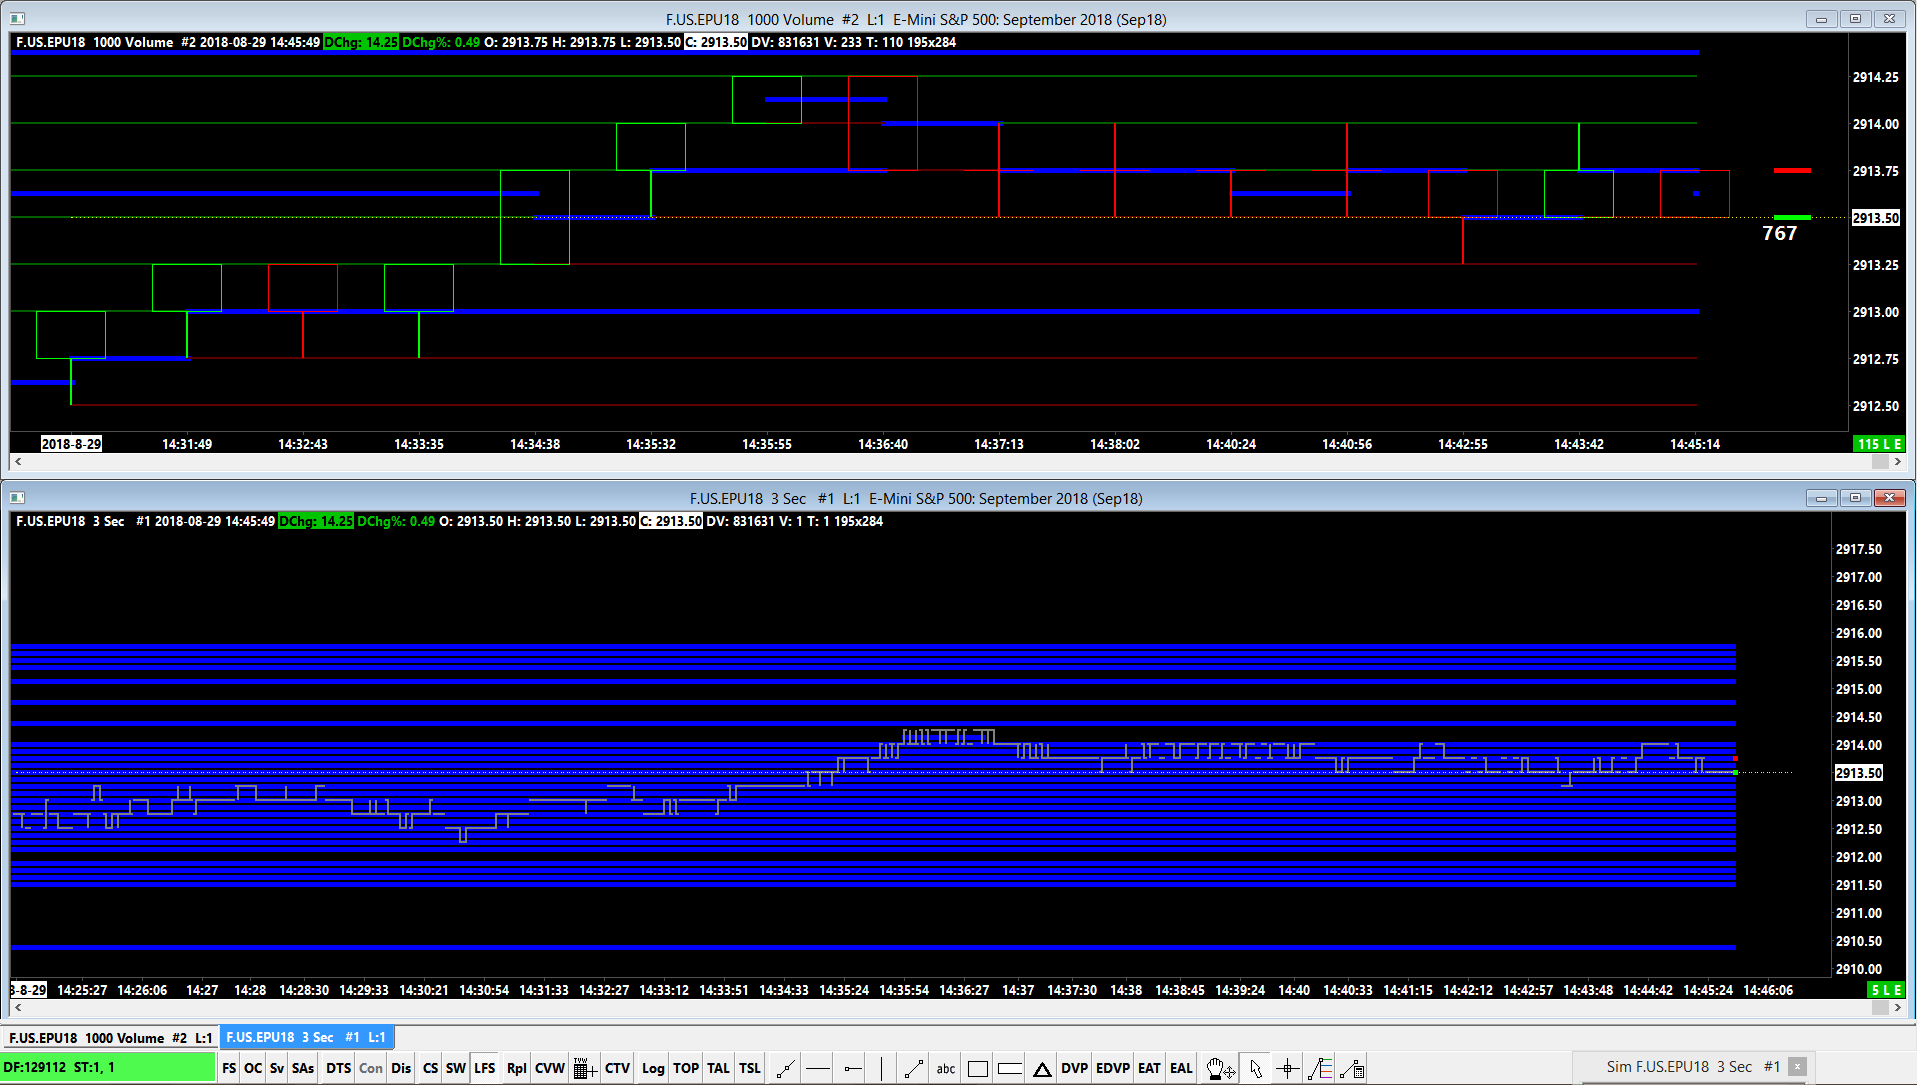The image size is (1917, 1085).
Task: Choose the text 'abc' drawing tool
Action: click(945, 1068)
